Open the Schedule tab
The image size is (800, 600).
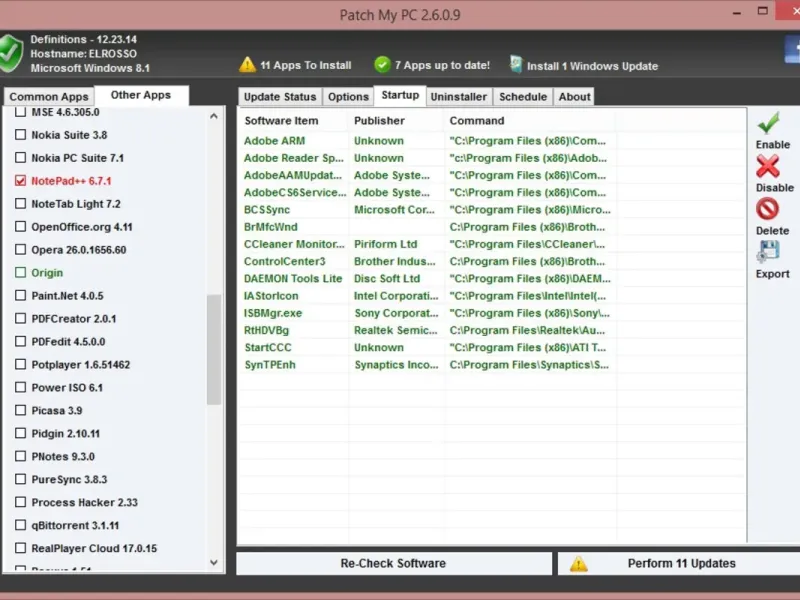coord(523,96)
